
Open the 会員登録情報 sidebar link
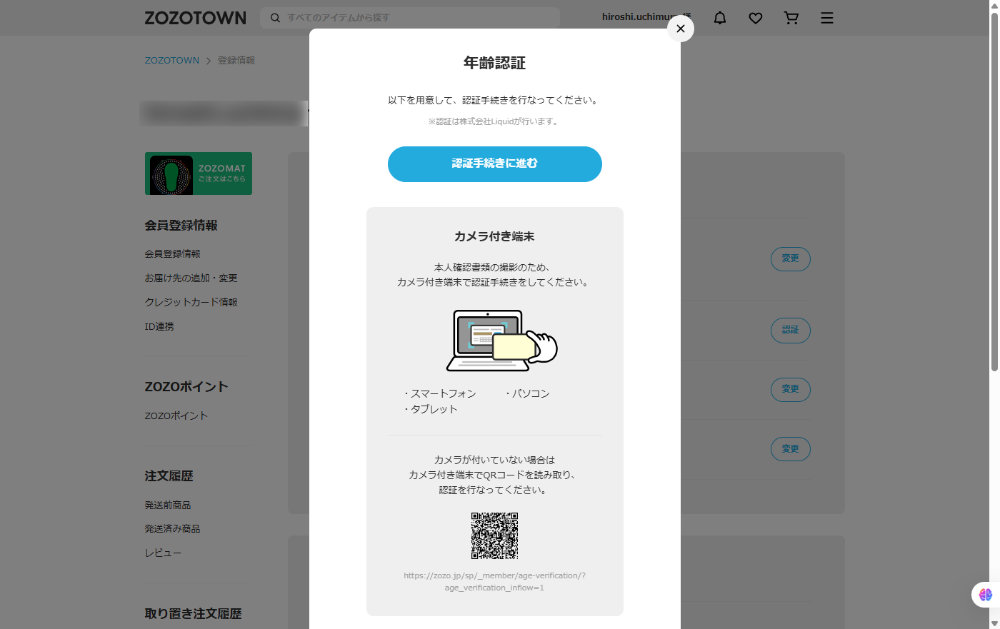pos(172,254)
